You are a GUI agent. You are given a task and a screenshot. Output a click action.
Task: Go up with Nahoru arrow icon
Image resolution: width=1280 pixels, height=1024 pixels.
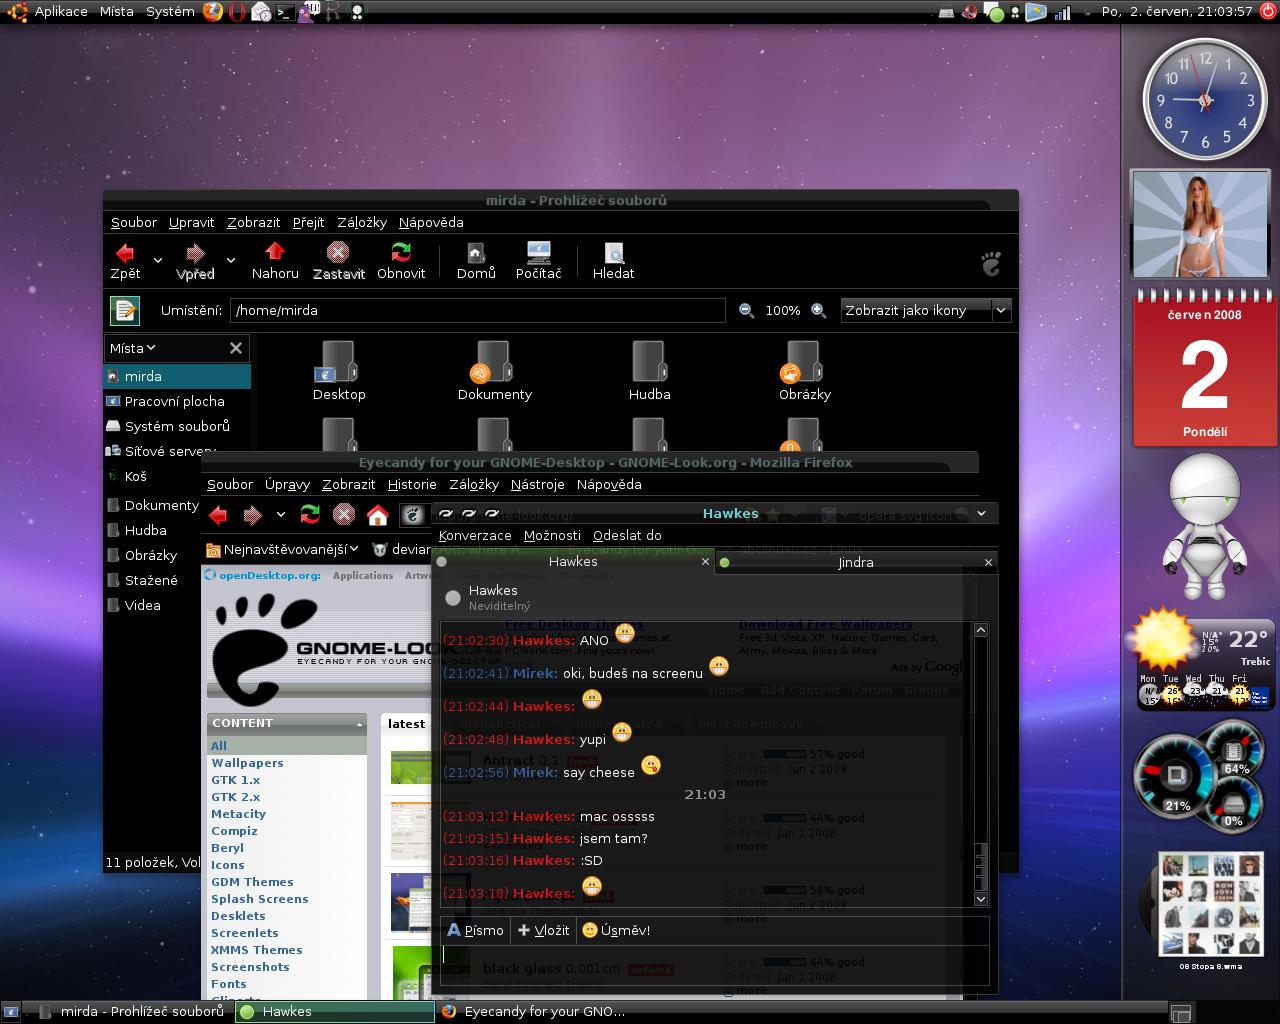point(275,252)
